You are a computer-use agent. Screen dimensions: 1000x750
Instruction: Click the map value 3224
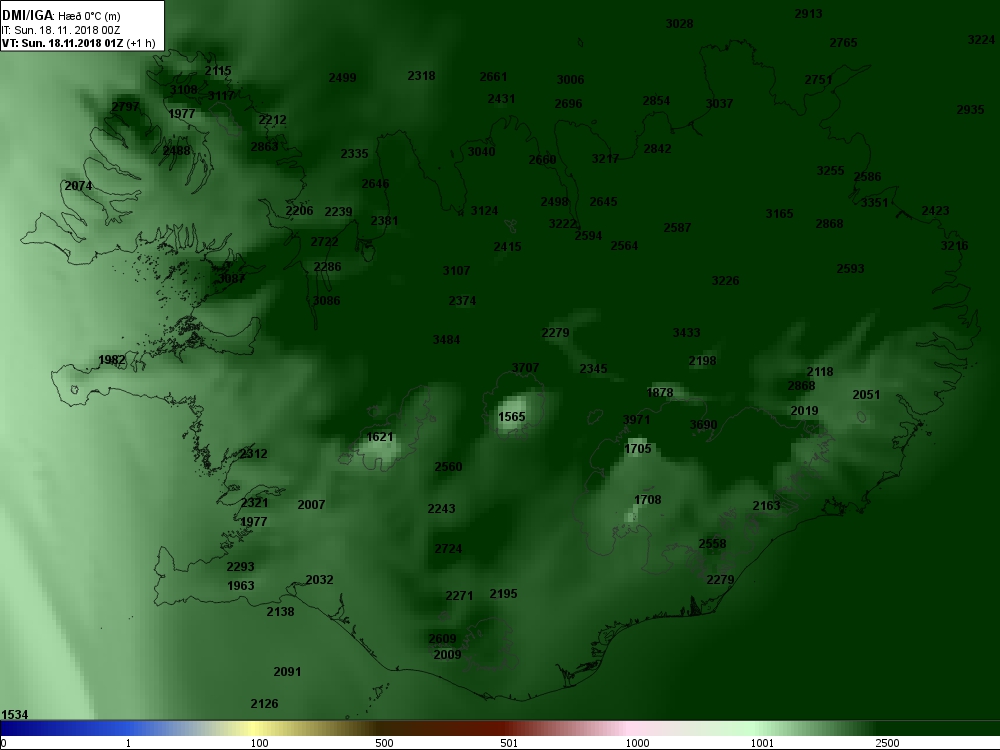[982, 40]
